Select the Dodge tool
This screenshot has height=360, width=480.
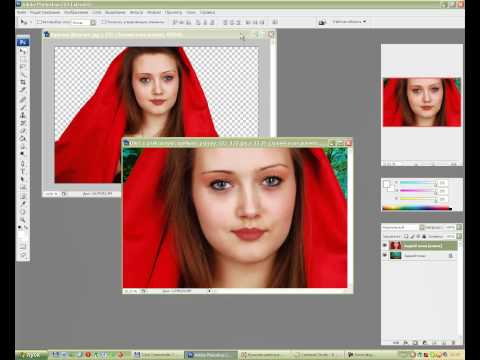point(23,153)
